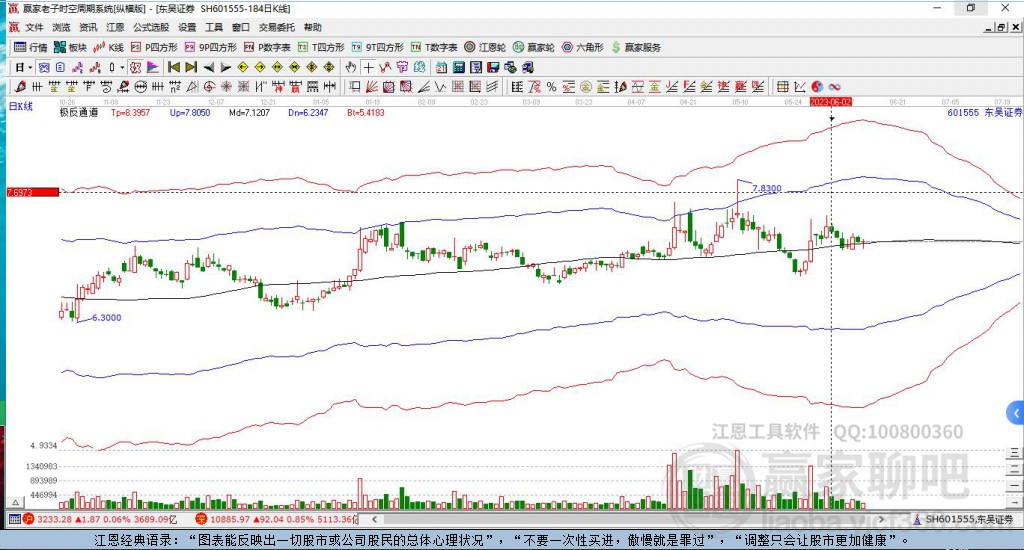The width and height of the screenshot is (1024, 550).
Task: Click scroll-left arrow on horizontal scrollbar
Action: tap(374, 519)
